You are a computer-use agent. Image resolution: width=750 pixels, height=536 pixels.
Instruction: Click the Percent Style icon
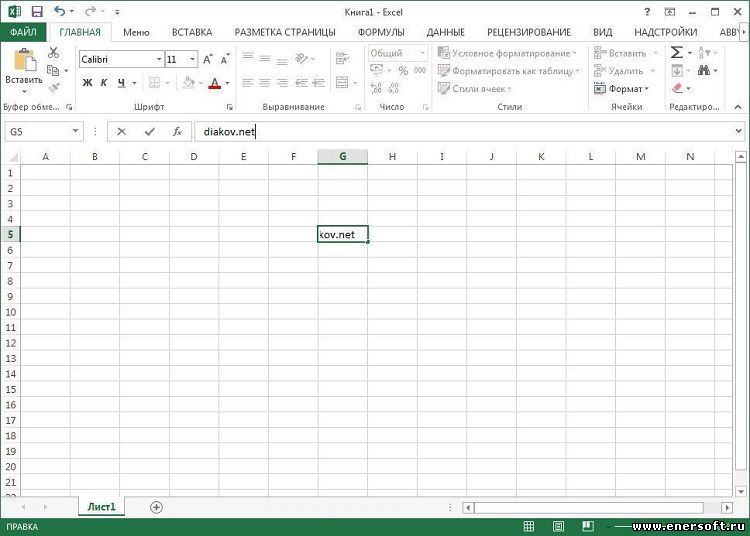[403, 71]
